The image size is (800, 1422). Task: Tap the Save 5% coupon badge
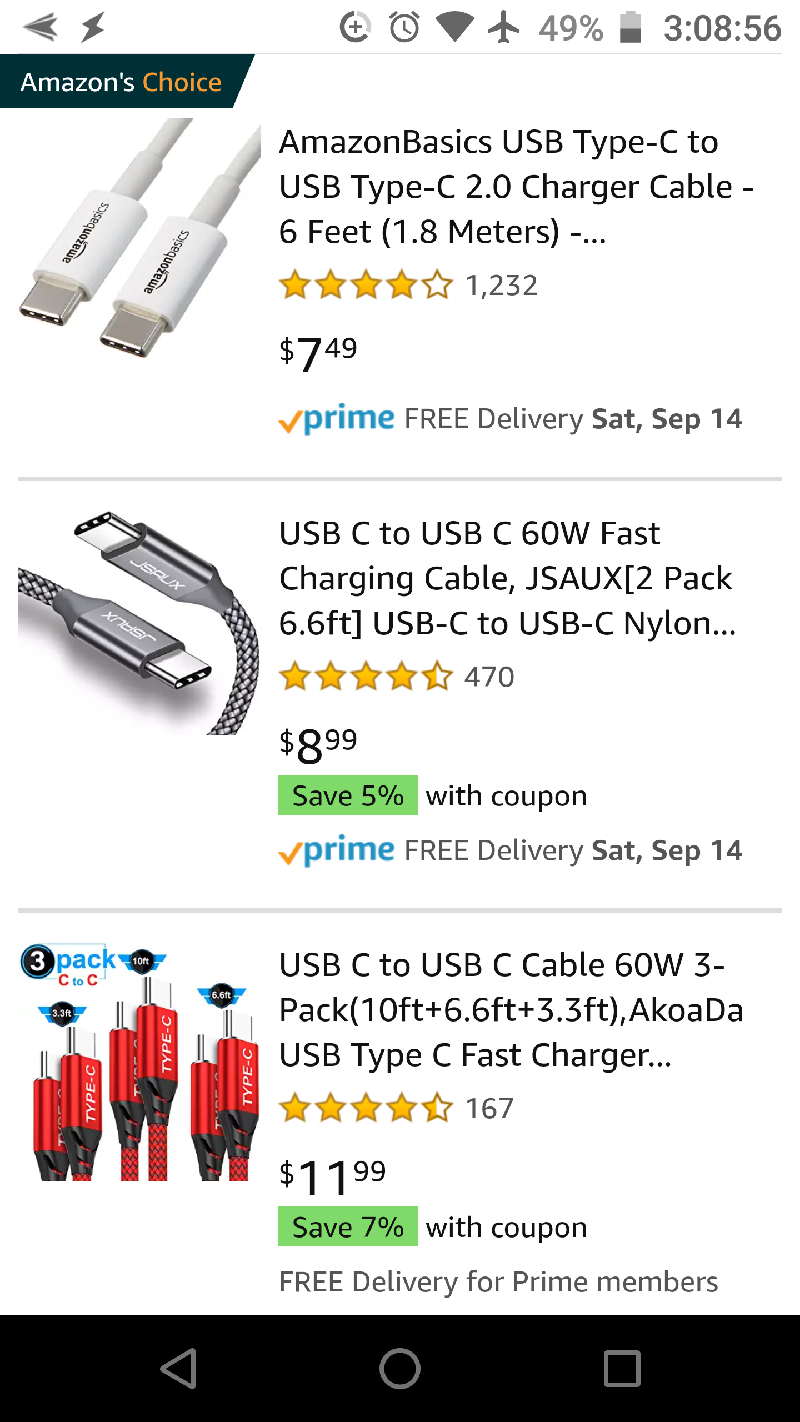click(x=348, y=796)
